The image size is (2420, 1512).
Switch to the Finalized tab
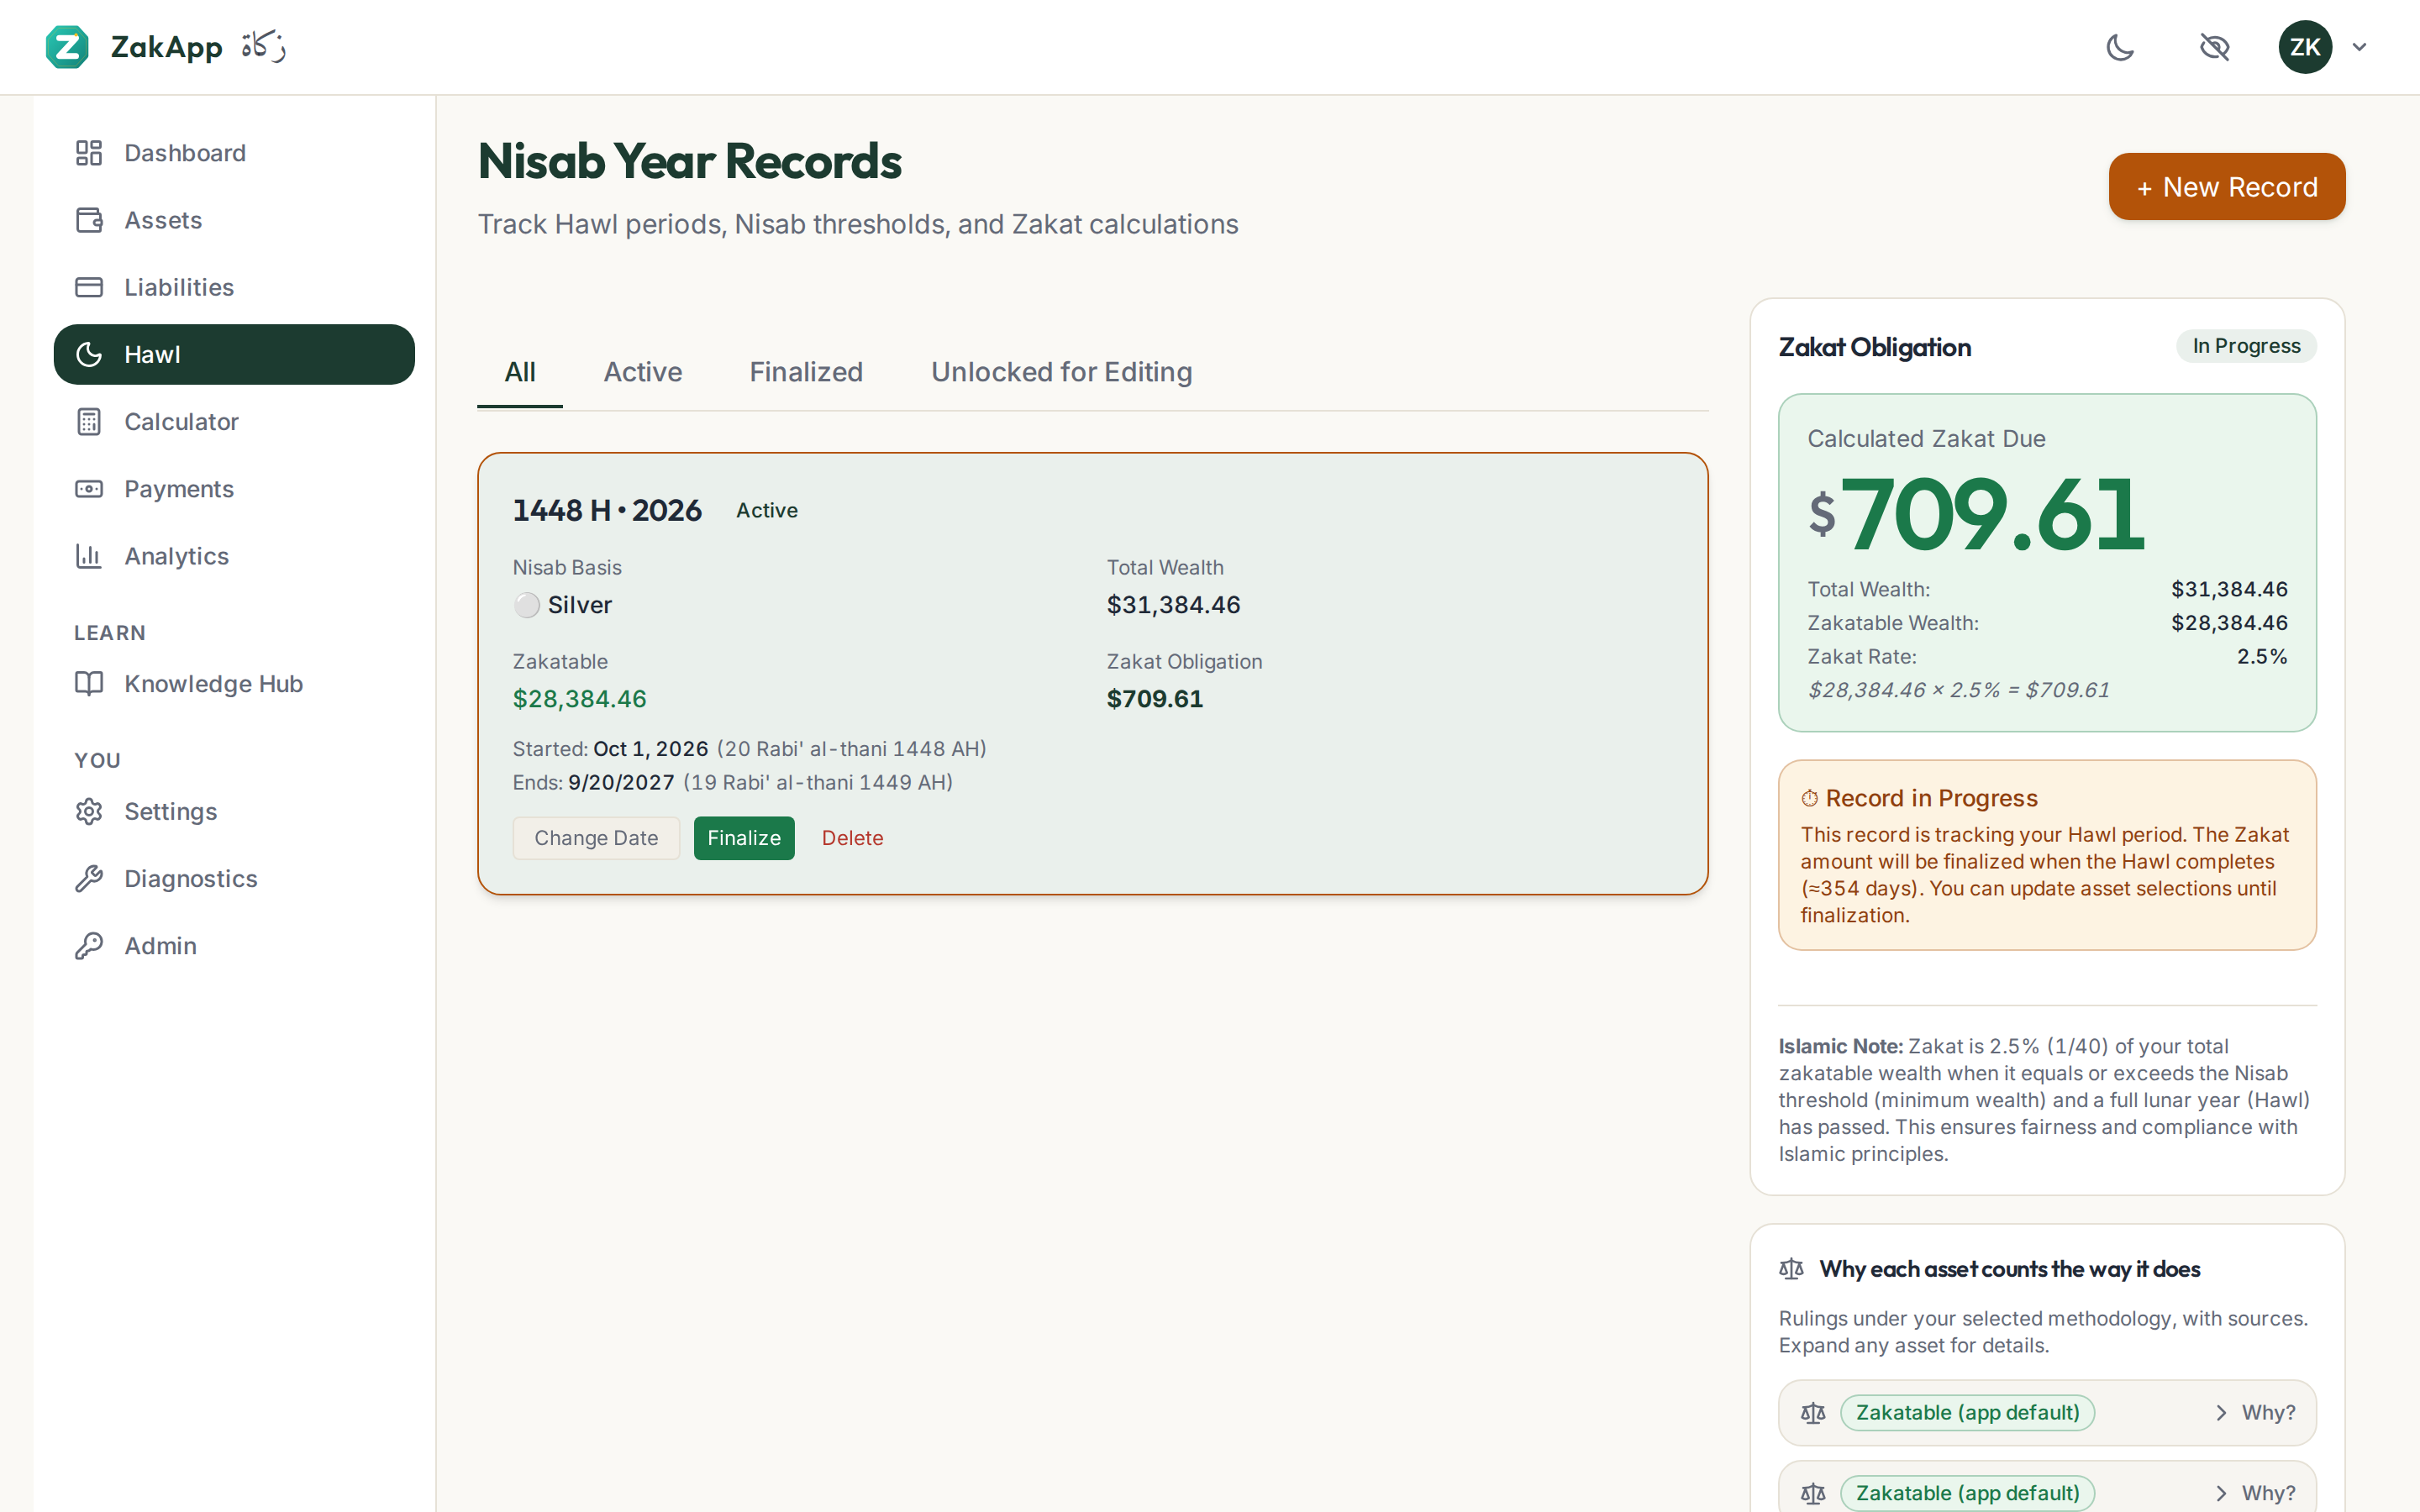806,372
